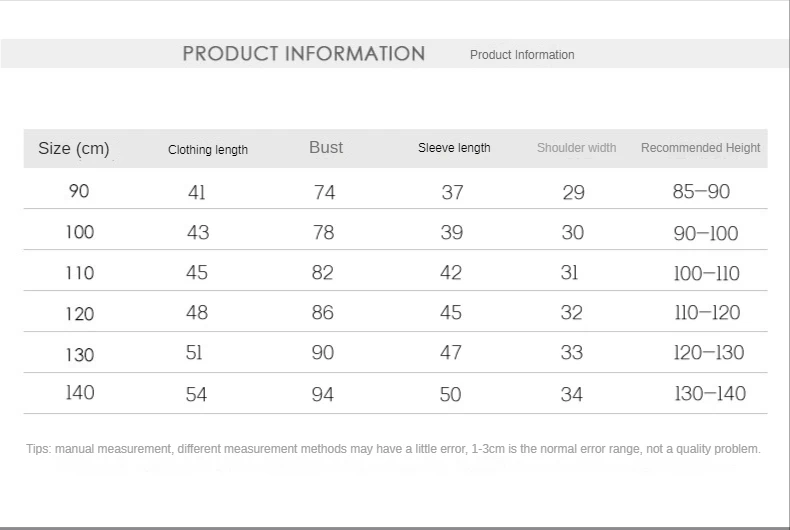Select sleeve length value 47
Viewport: 790px width, 530px height.
(x=452, y=353)
